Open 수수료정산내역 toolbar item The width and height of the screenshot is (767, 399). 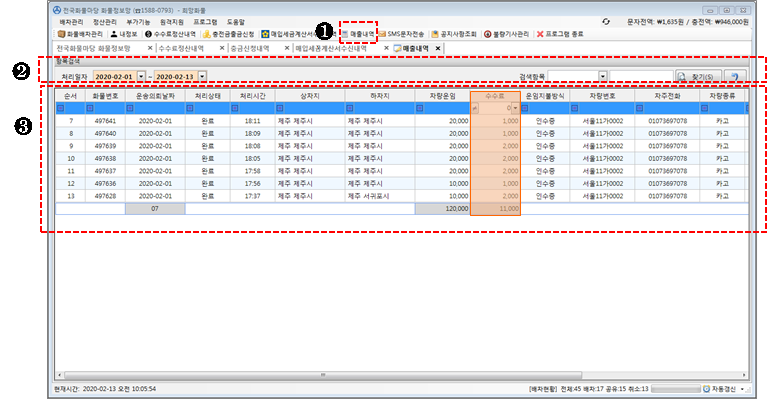(x=170, y=34)
